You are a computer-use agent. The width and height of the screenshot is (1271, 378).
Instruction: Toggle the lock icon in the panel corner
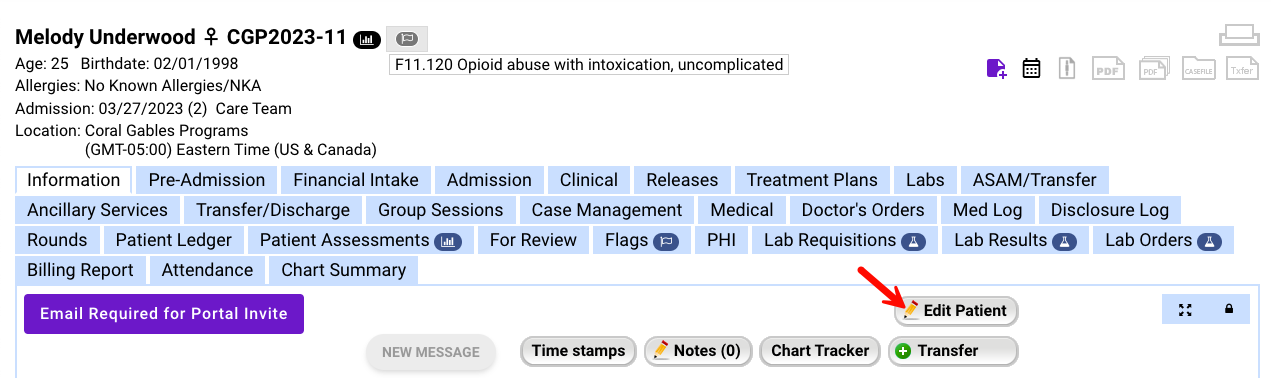(x=1229, y=310)
